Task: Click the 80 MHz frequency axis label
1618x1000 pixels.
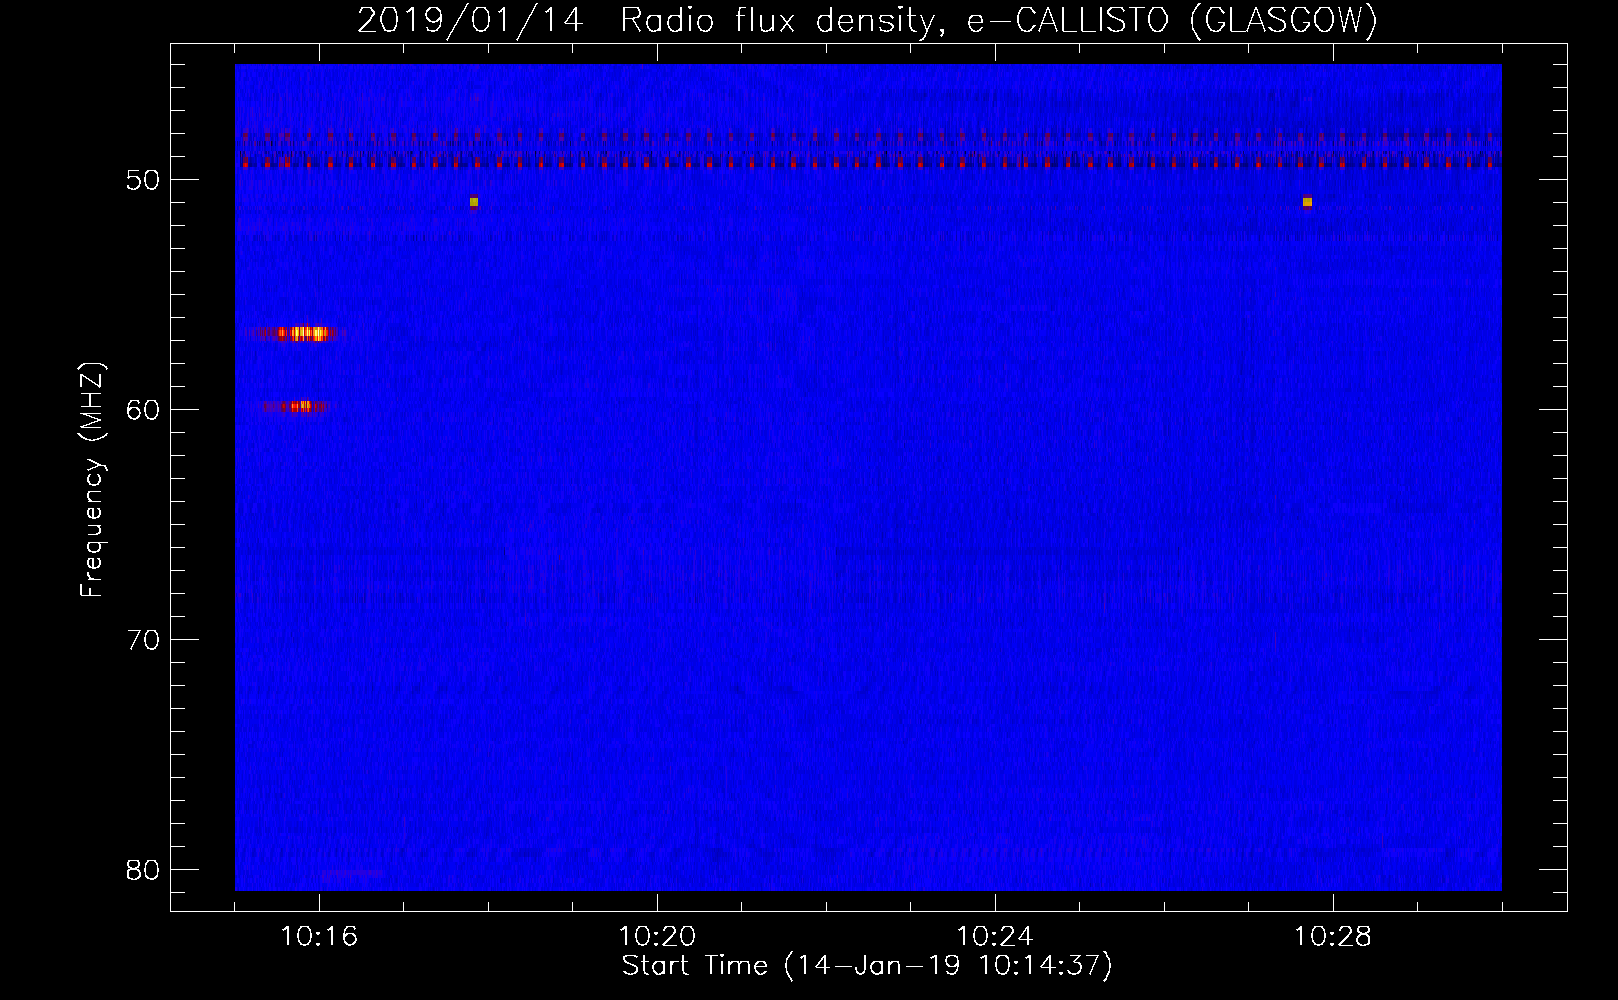Action: point(144,870)
